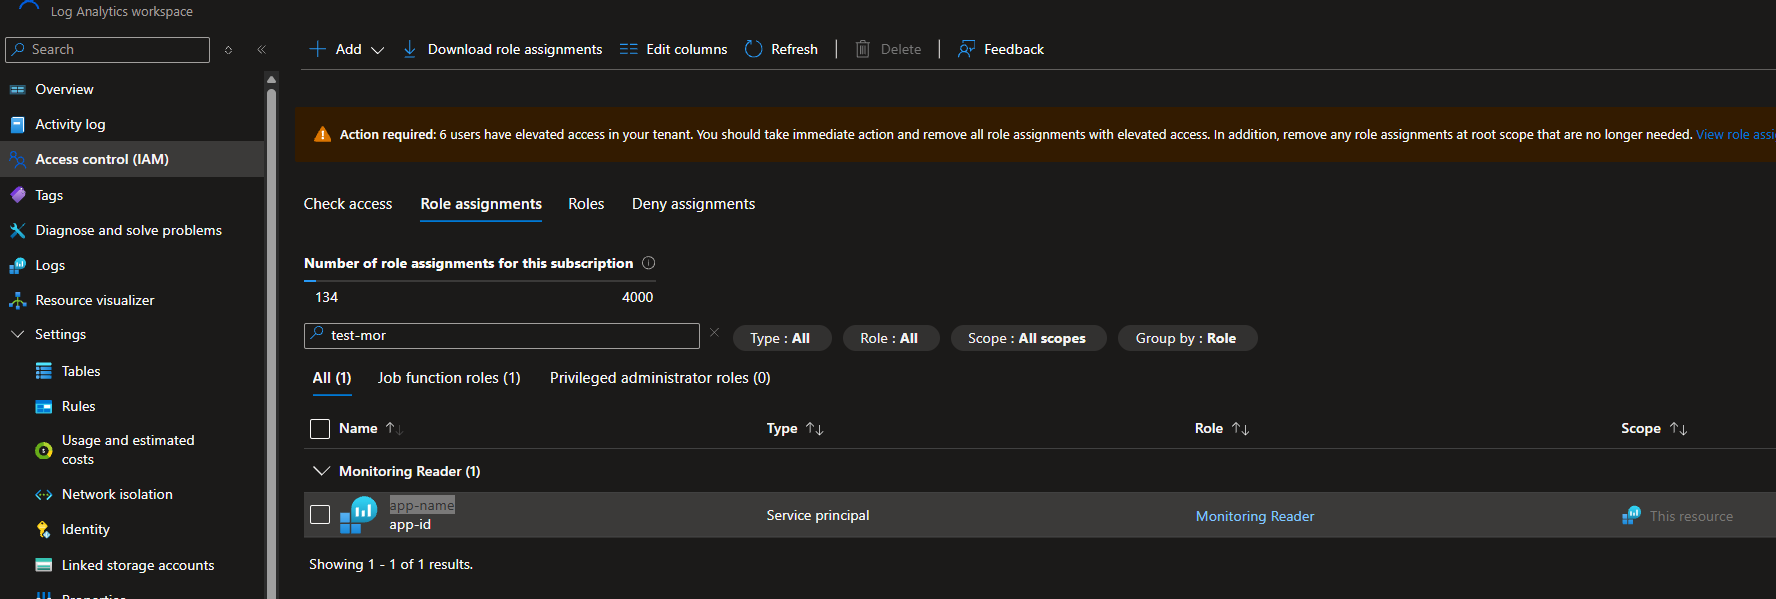Sort by the Role column arrows
This screenshot has height=599, width=1776.
pyautogui.click(x=1240, y=428)
